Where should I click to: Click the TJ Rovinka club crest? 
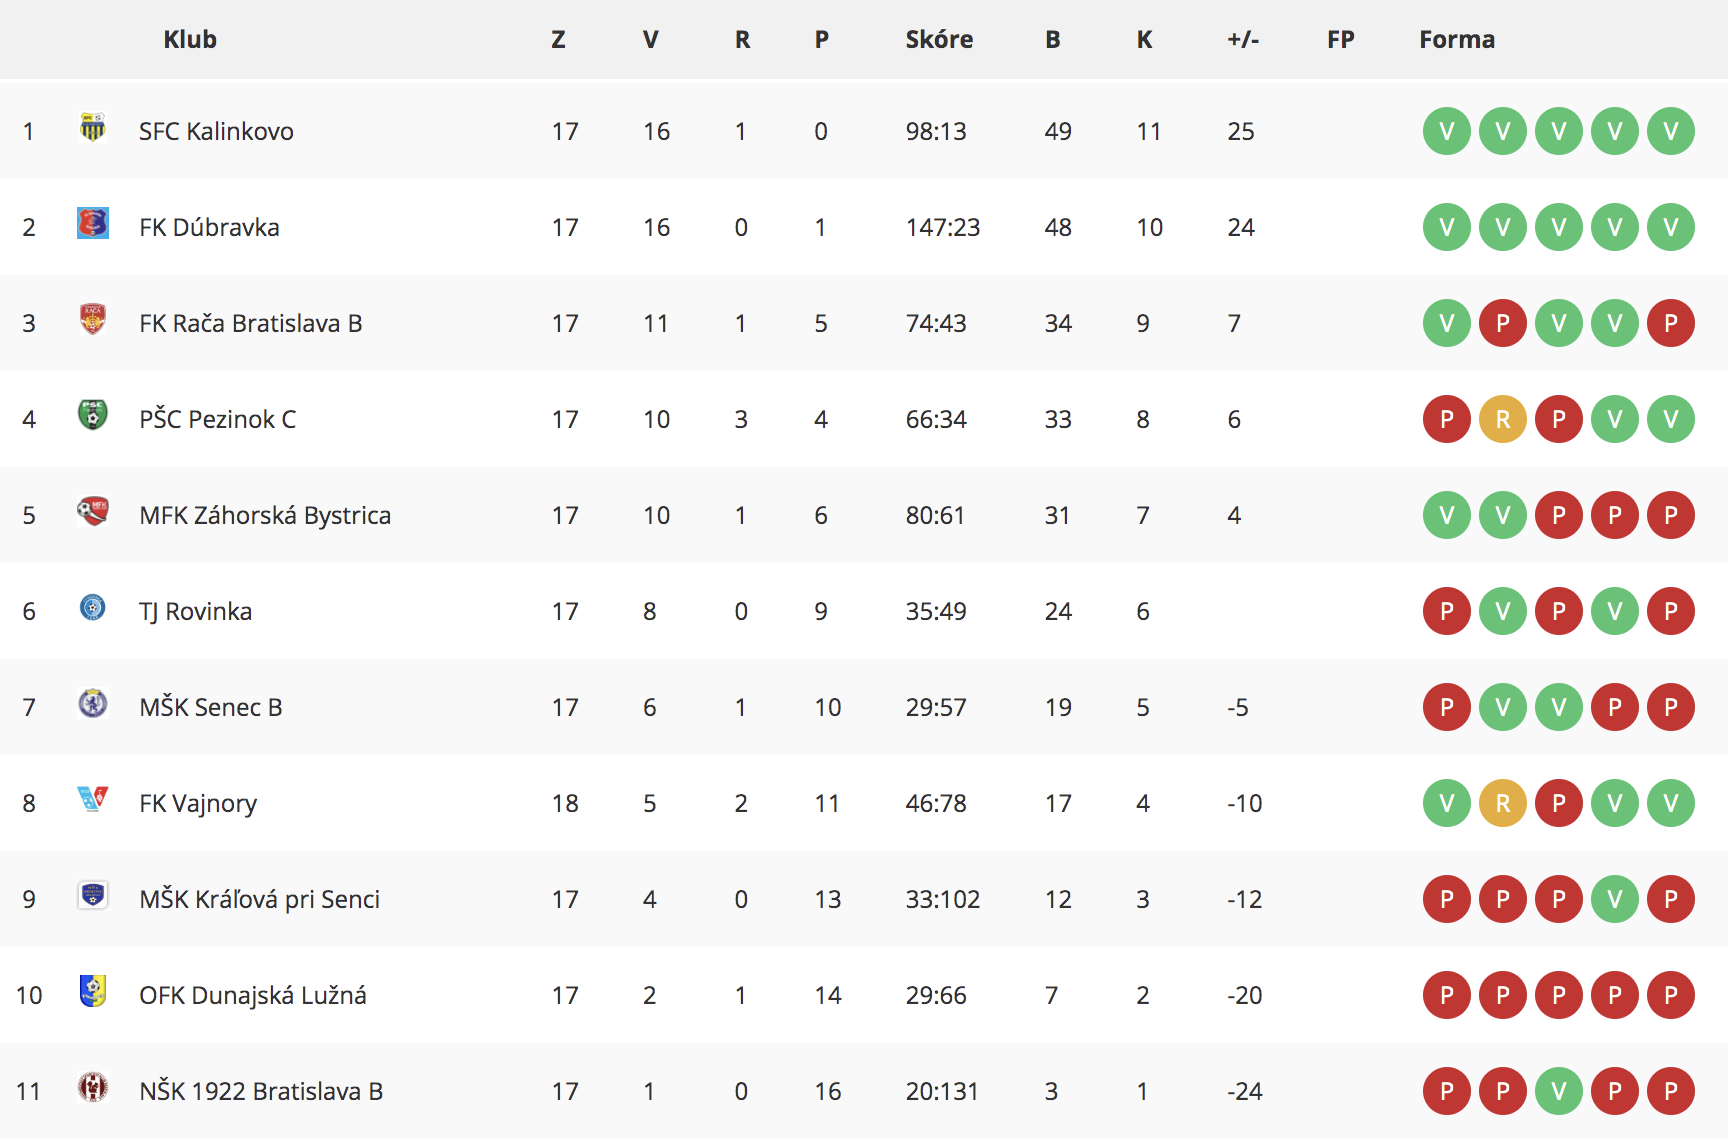pyautogui.click(x=93, y=607)
